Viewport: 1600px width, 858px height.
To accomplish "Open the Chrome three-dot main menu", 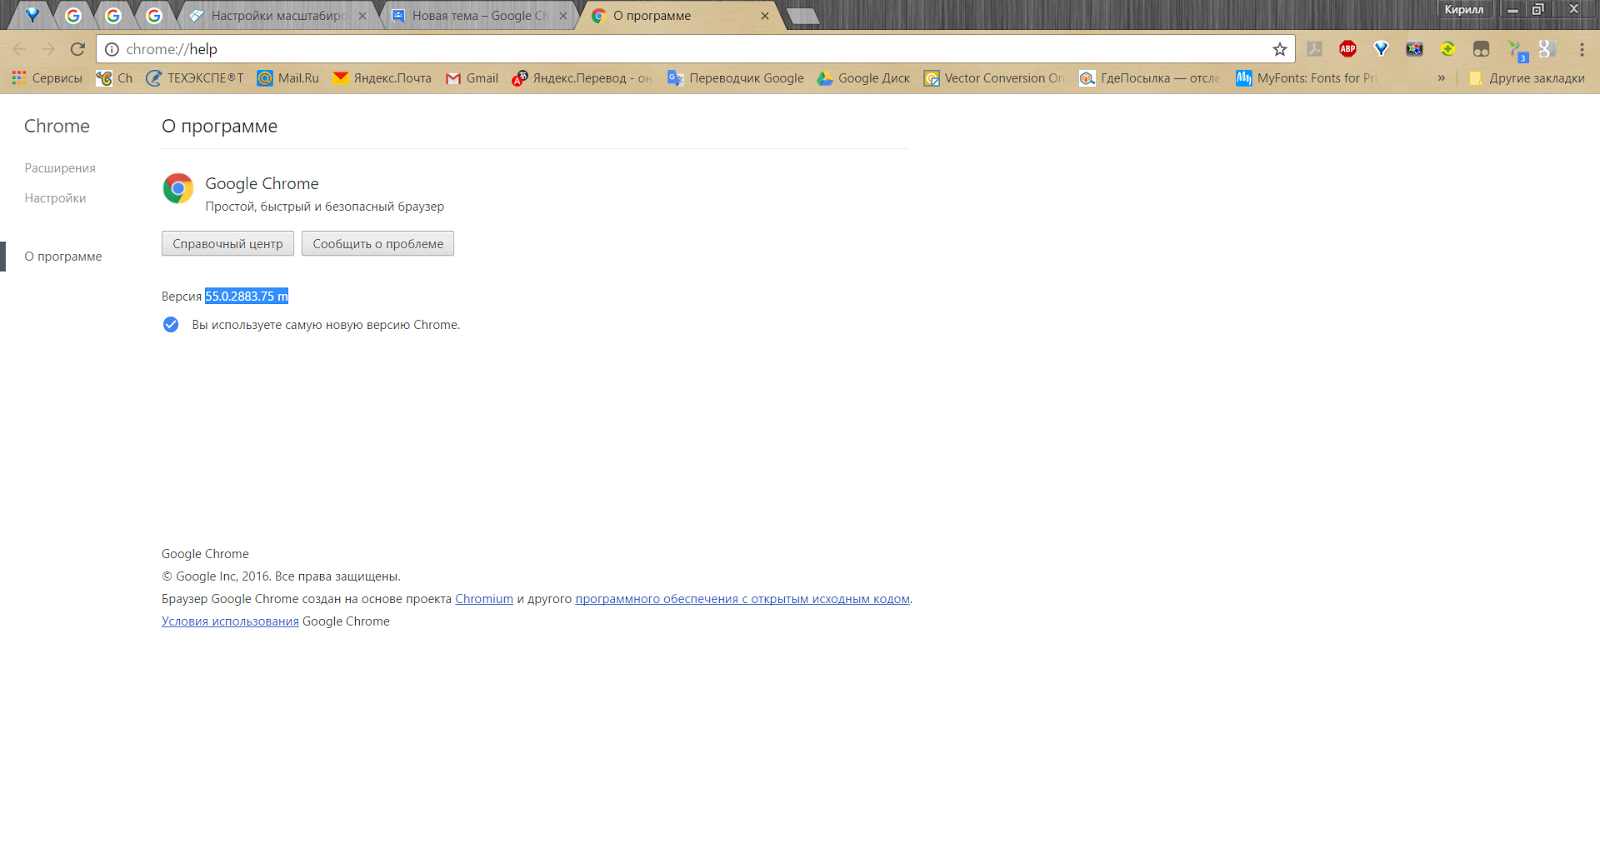I will [1581, 49].
